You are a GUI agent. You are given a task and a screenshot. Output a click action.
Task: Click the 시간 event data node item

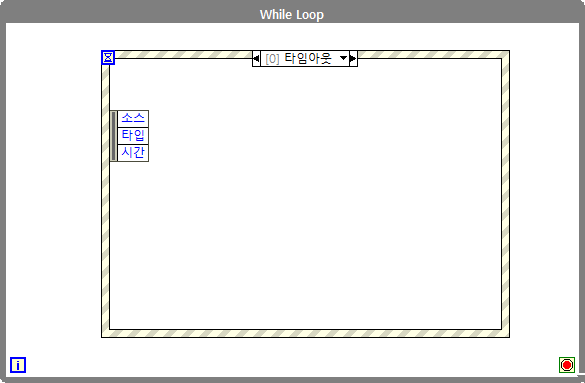tap(133, 153)
